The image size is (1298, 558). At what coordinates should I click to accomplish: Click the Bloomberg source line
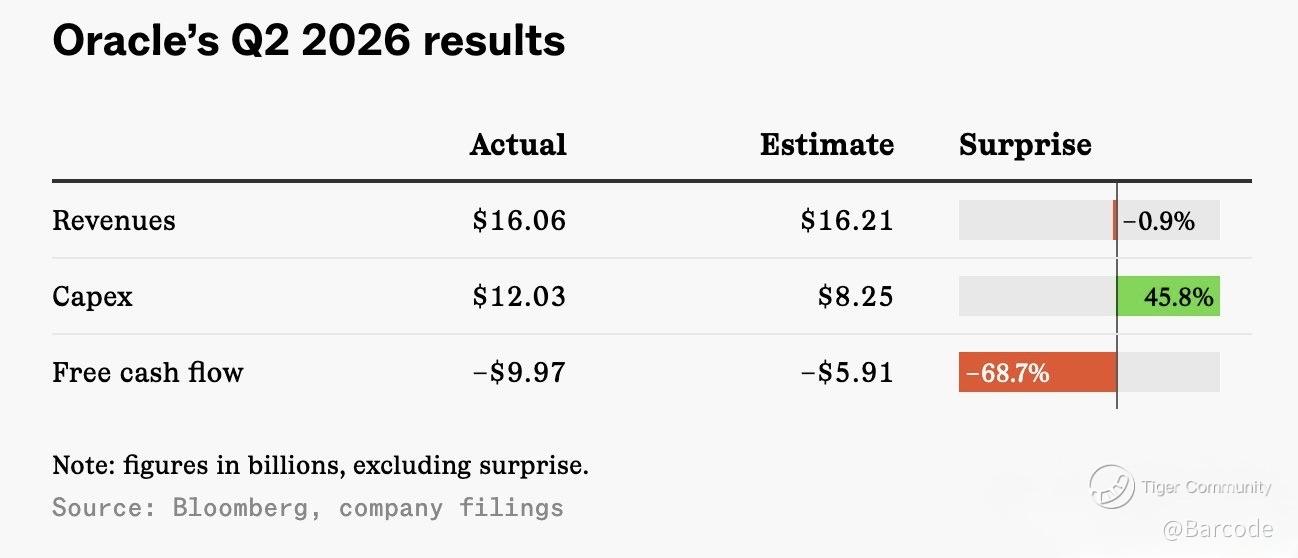(x=308, y=507)
